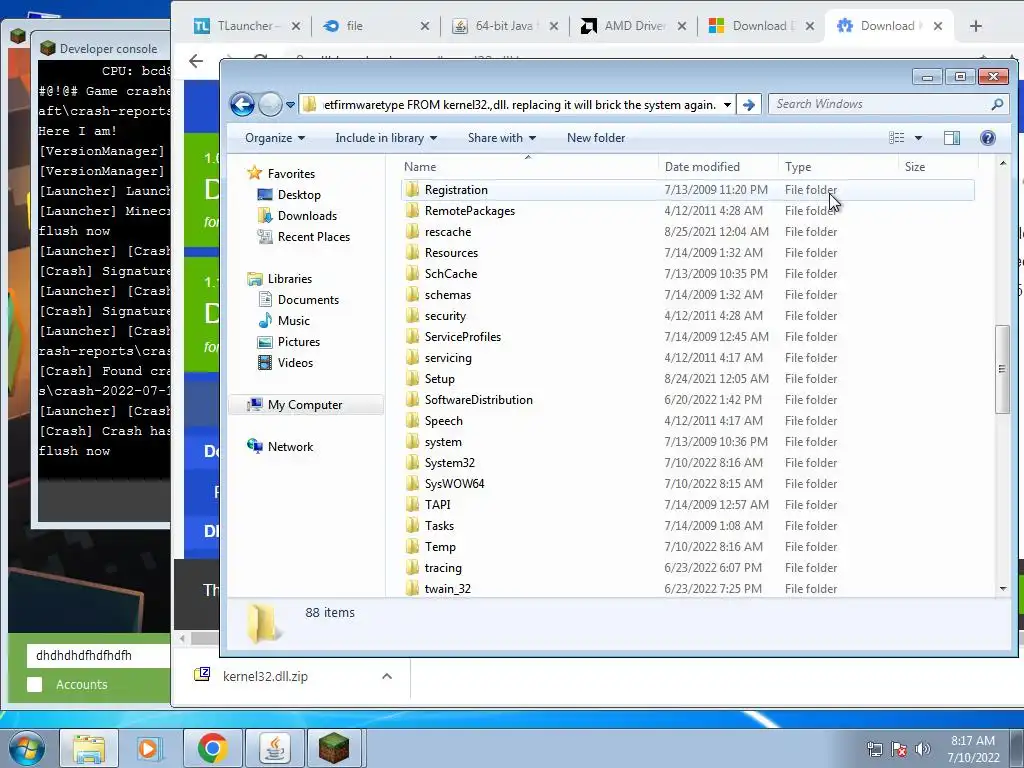Select the System32 folder icon

pos(412,463)
